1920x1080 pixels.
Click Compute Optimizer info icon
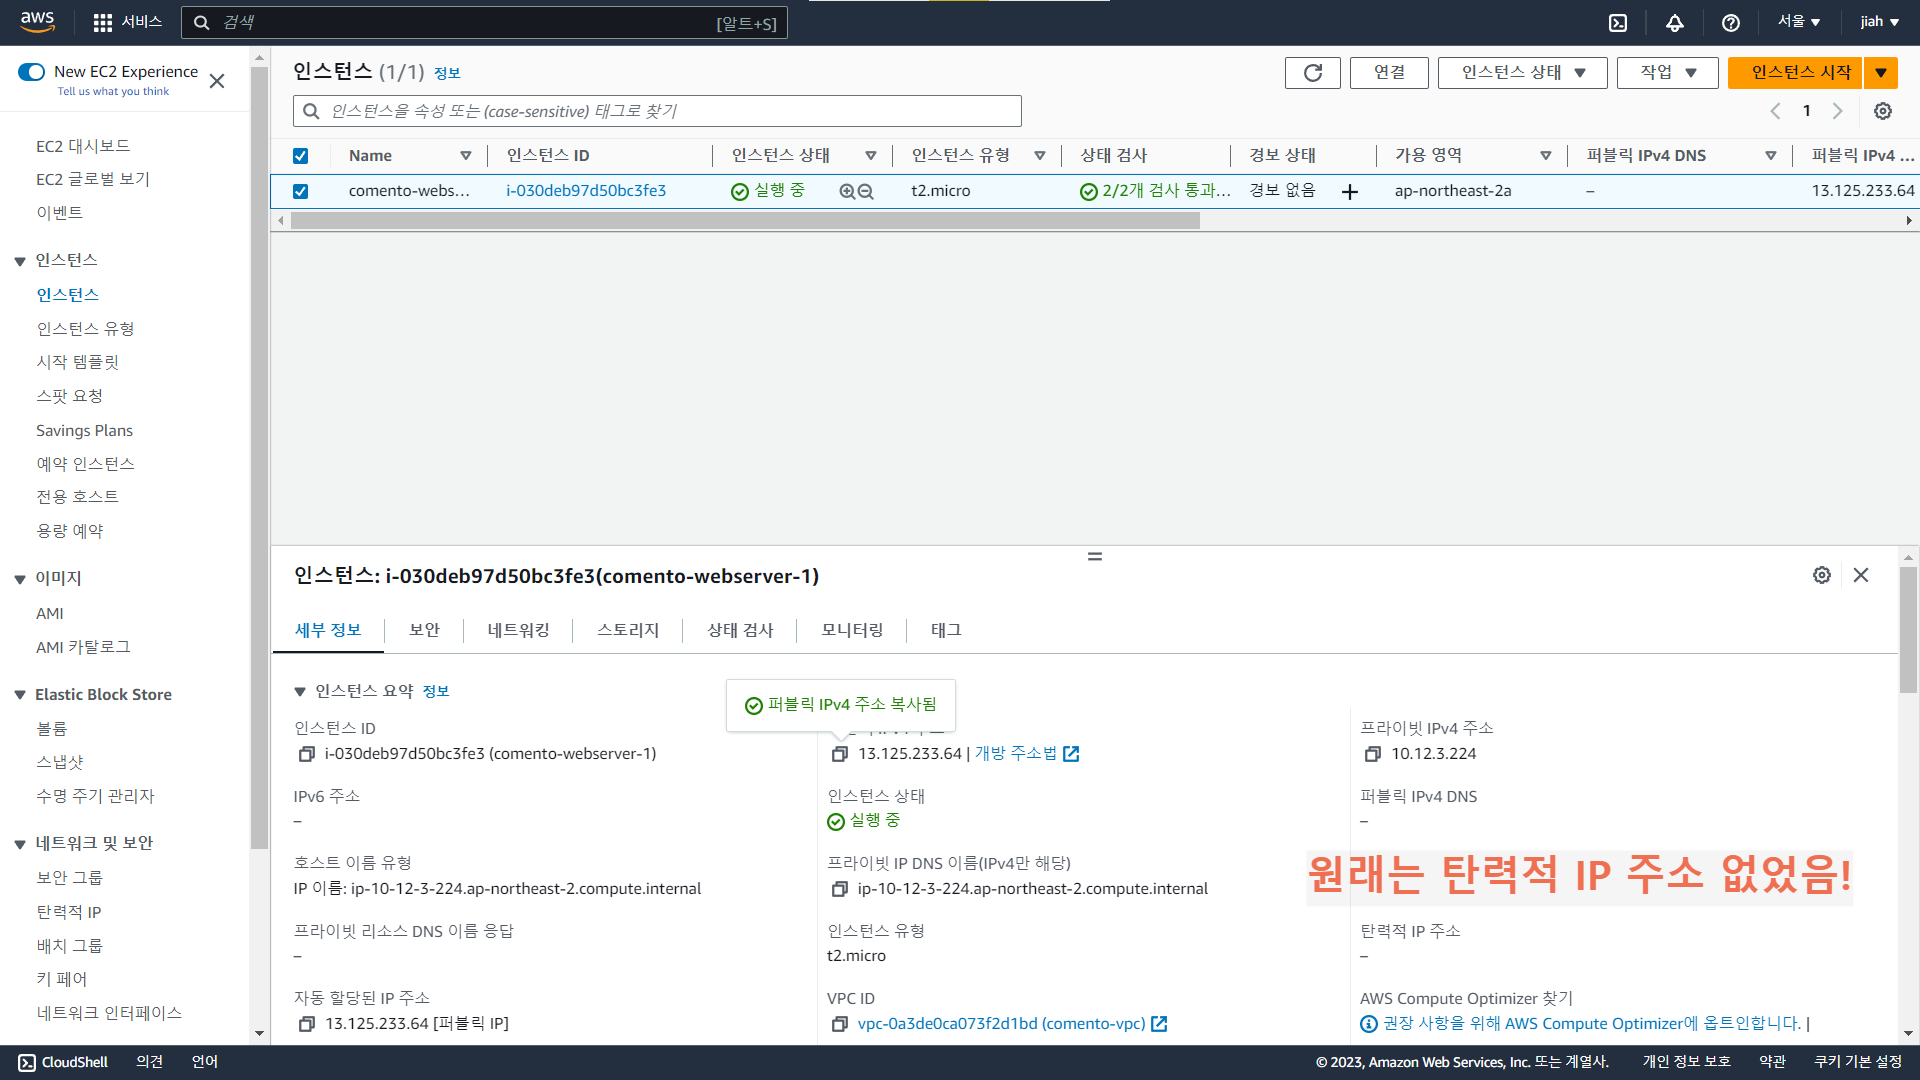(x=1369, y=1024)
